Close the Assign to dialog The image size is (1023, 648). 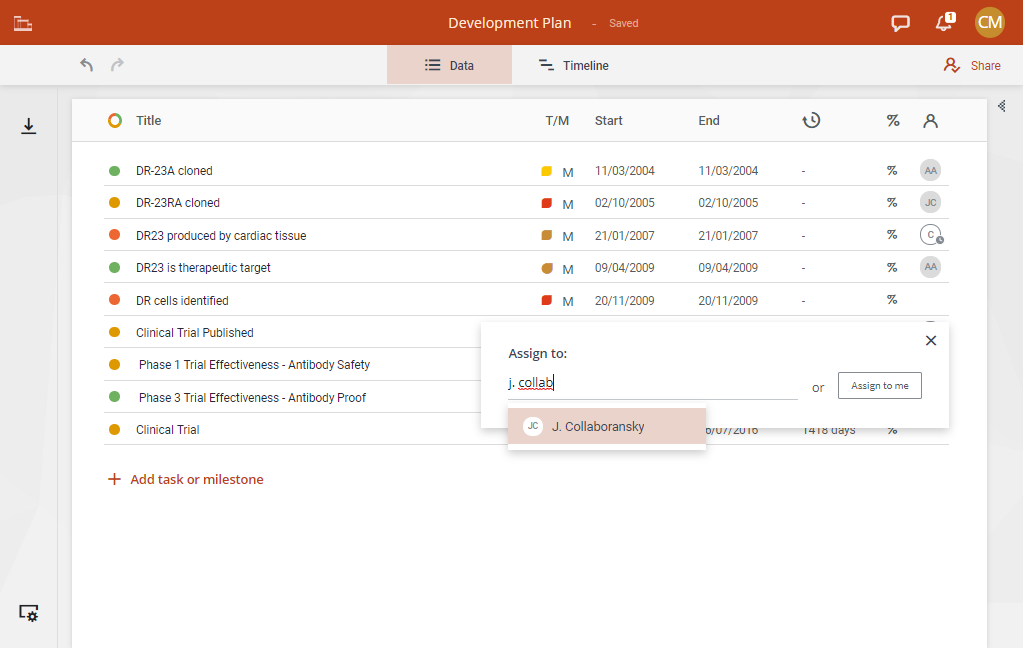[931, 341]
